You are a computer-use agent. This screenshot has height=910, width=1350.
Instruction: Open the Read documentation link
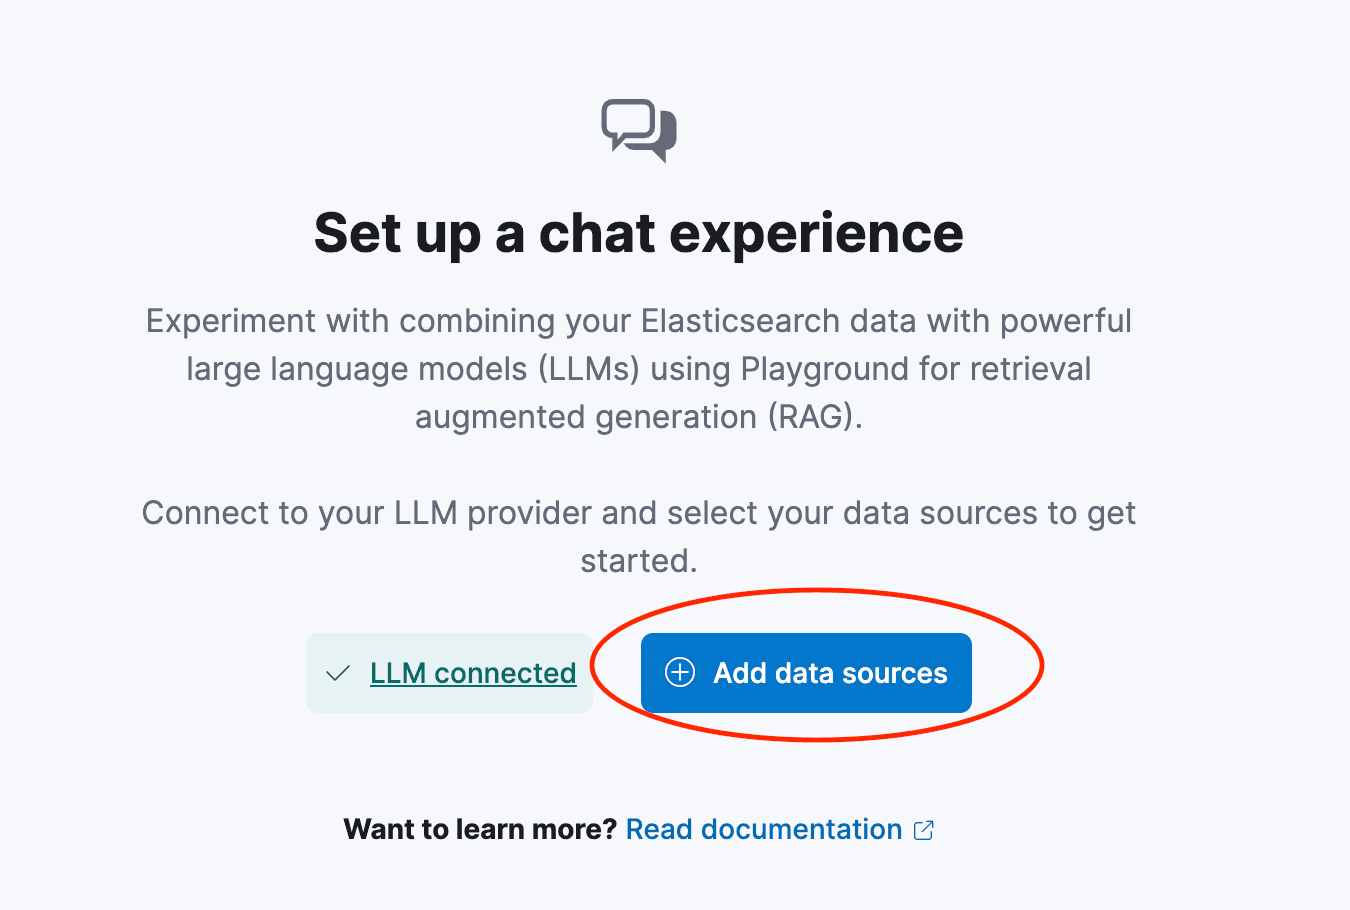764,829
